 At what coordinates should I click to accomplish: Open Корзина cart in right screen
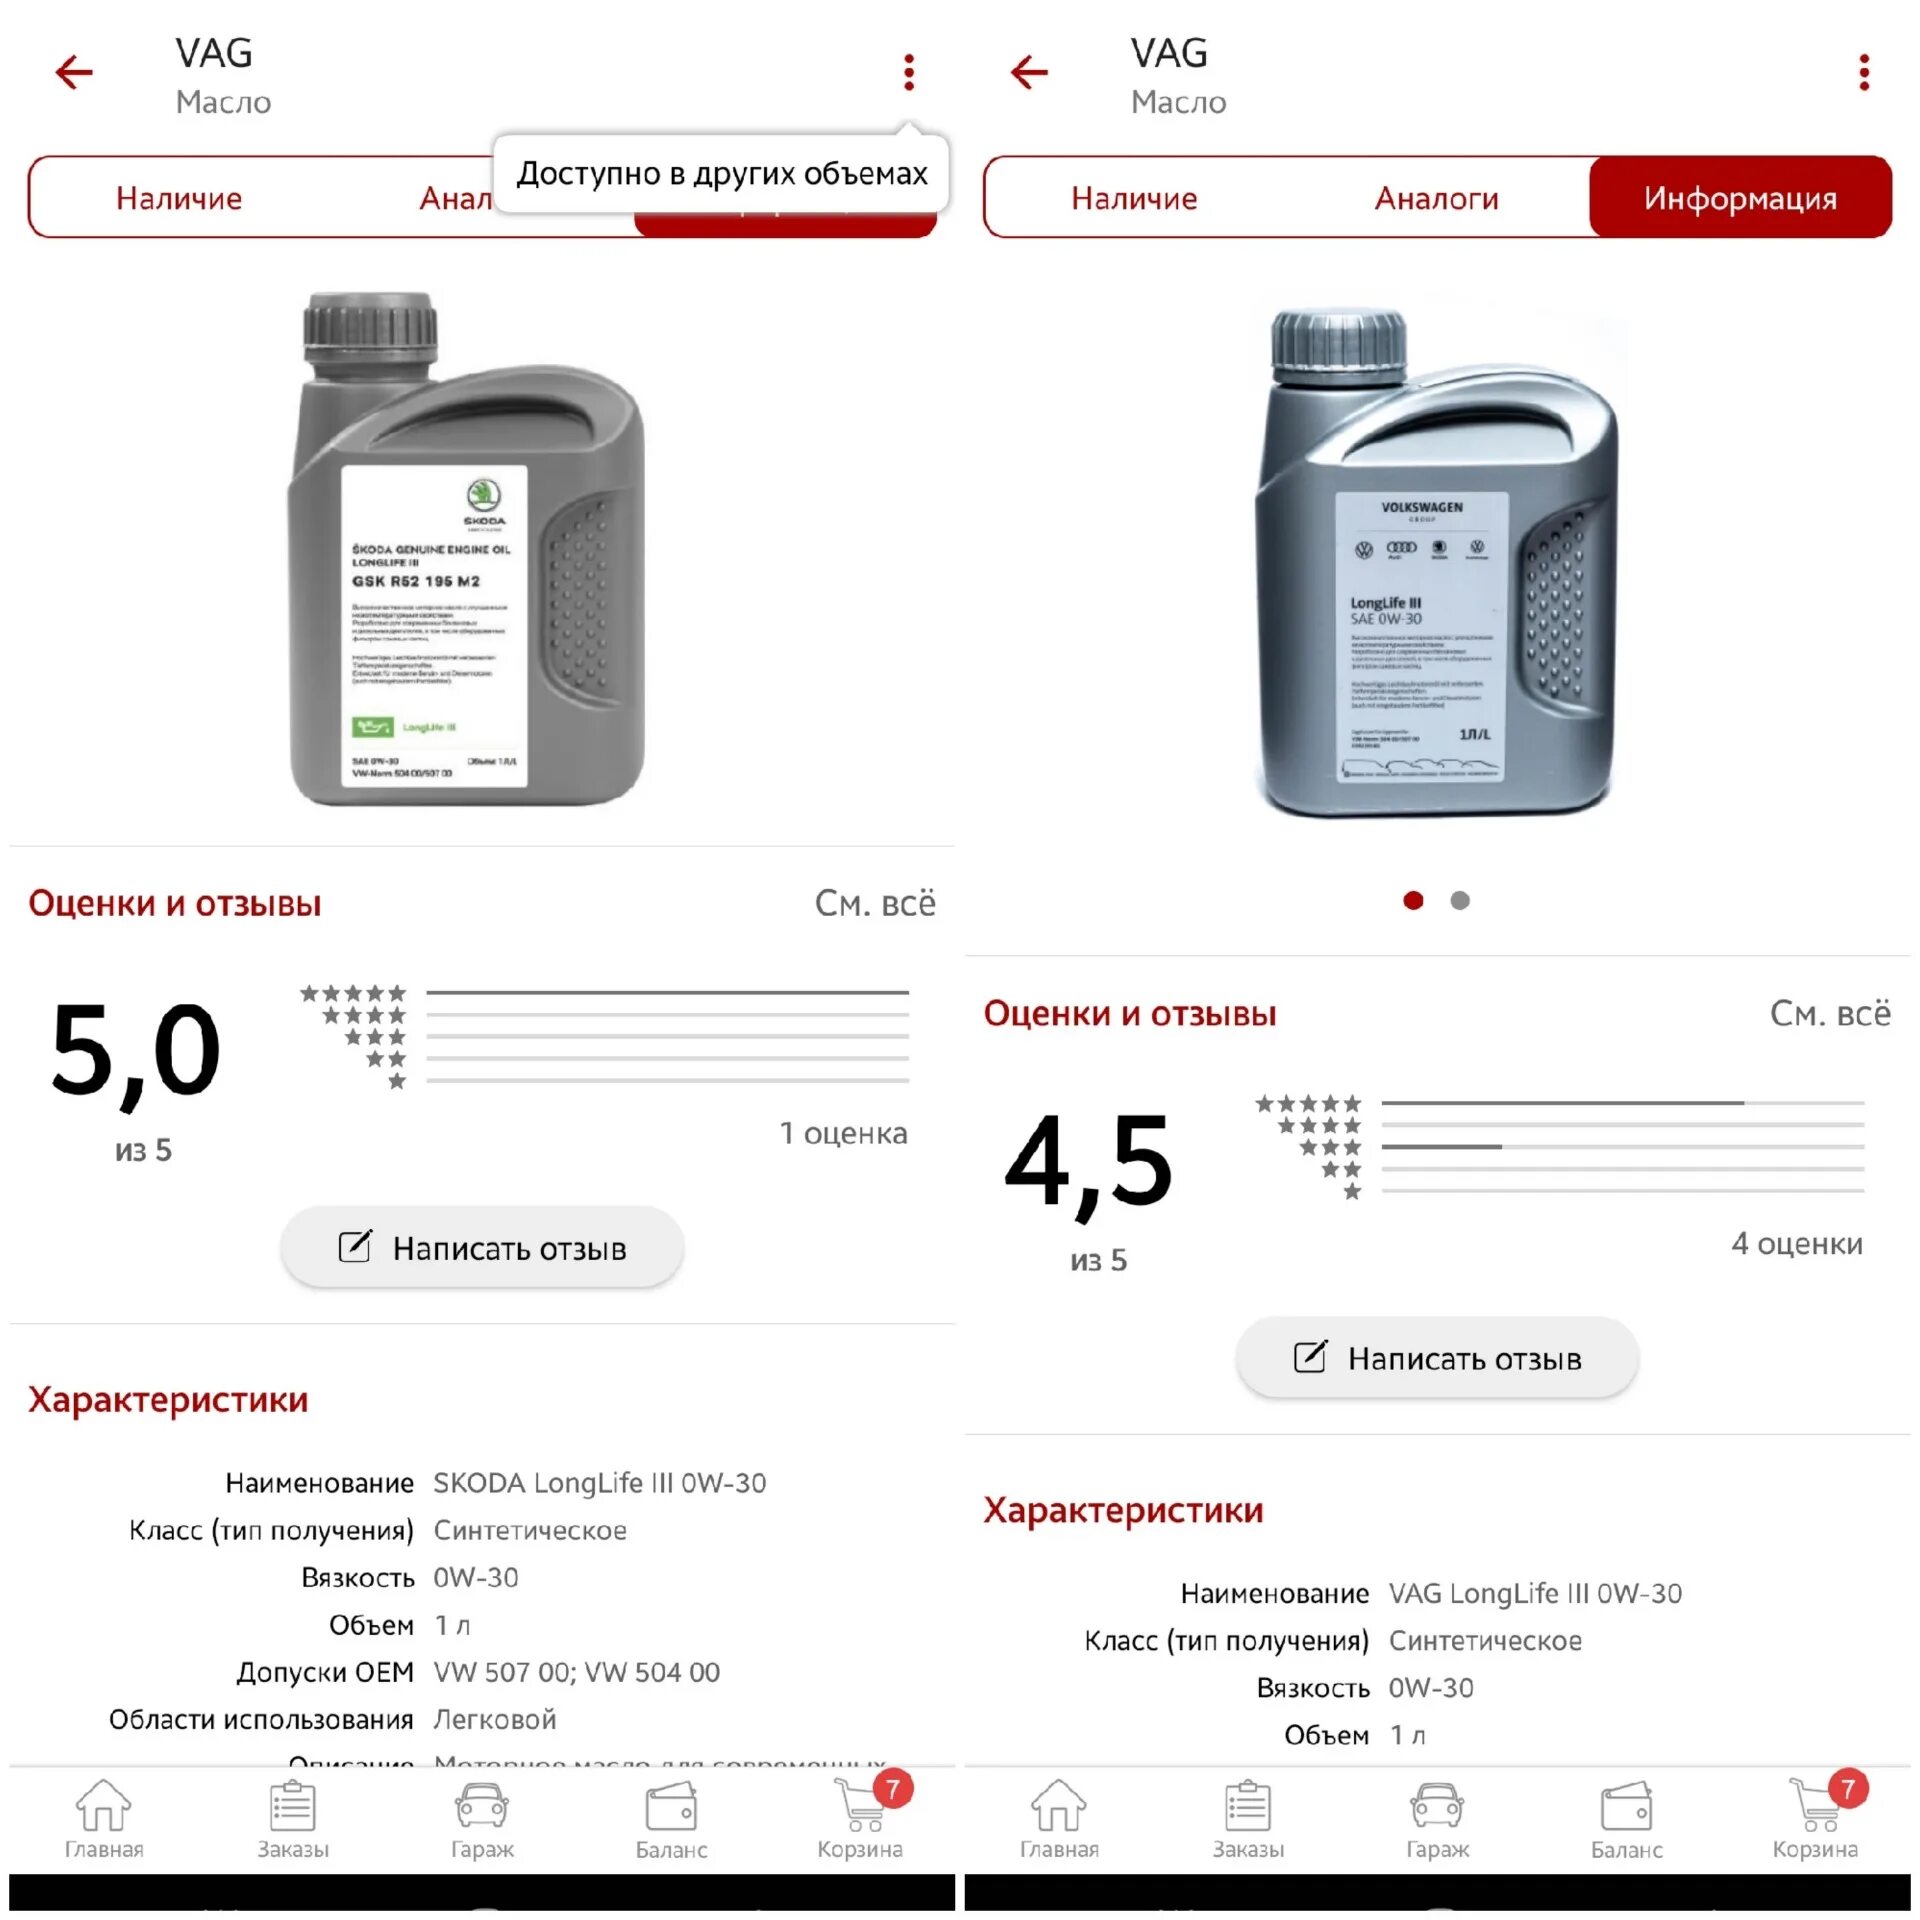click(1816, 1818)
